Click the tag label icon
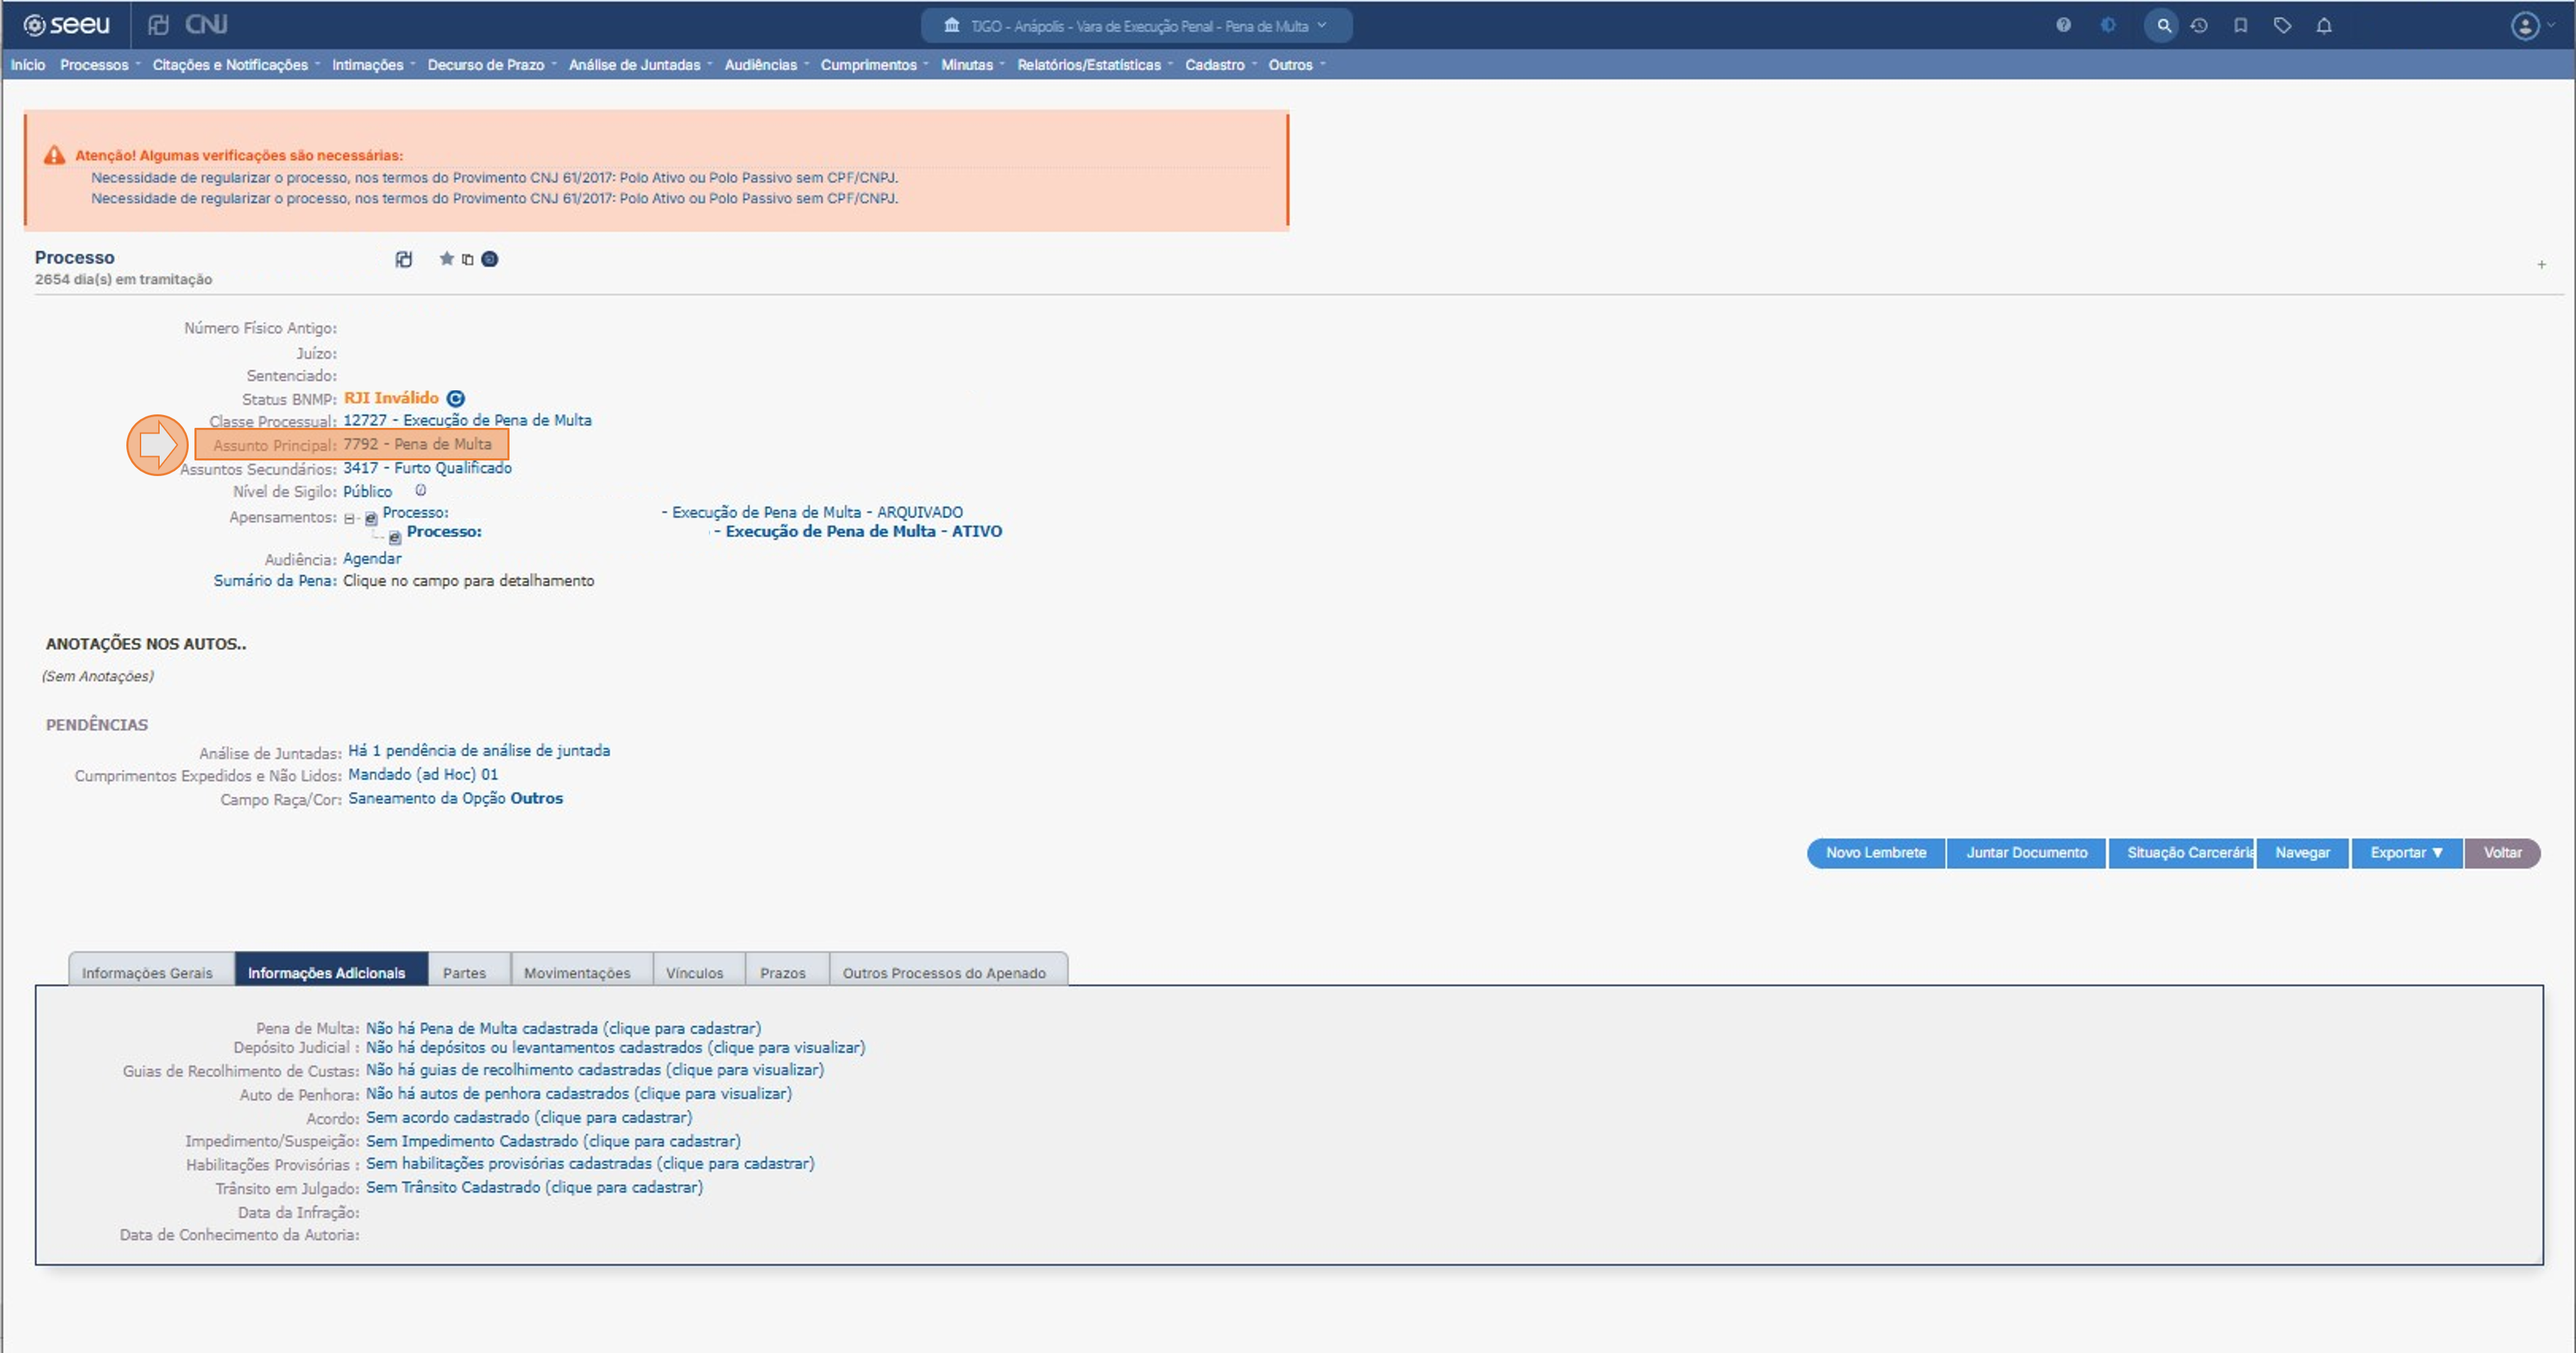 pos(2282,25)
